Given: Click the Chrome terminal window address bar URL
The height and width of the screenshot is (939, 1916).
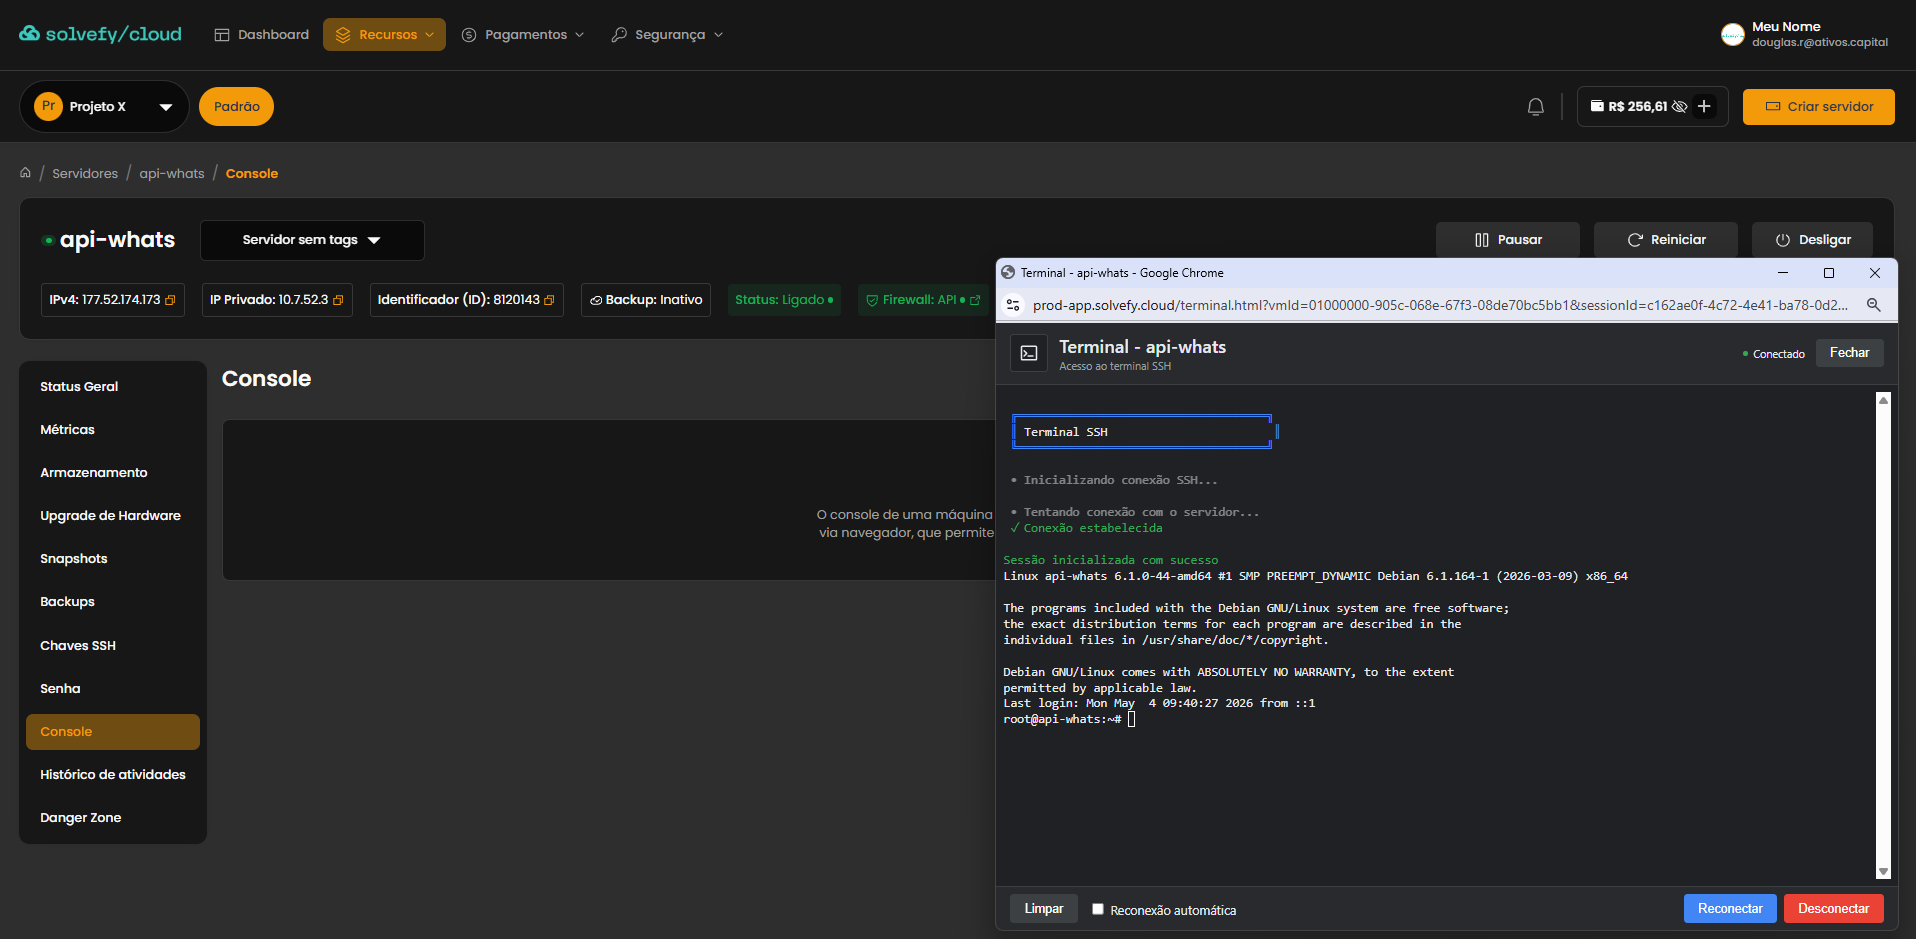Looking at the screenshot, I should point(1440,305).
